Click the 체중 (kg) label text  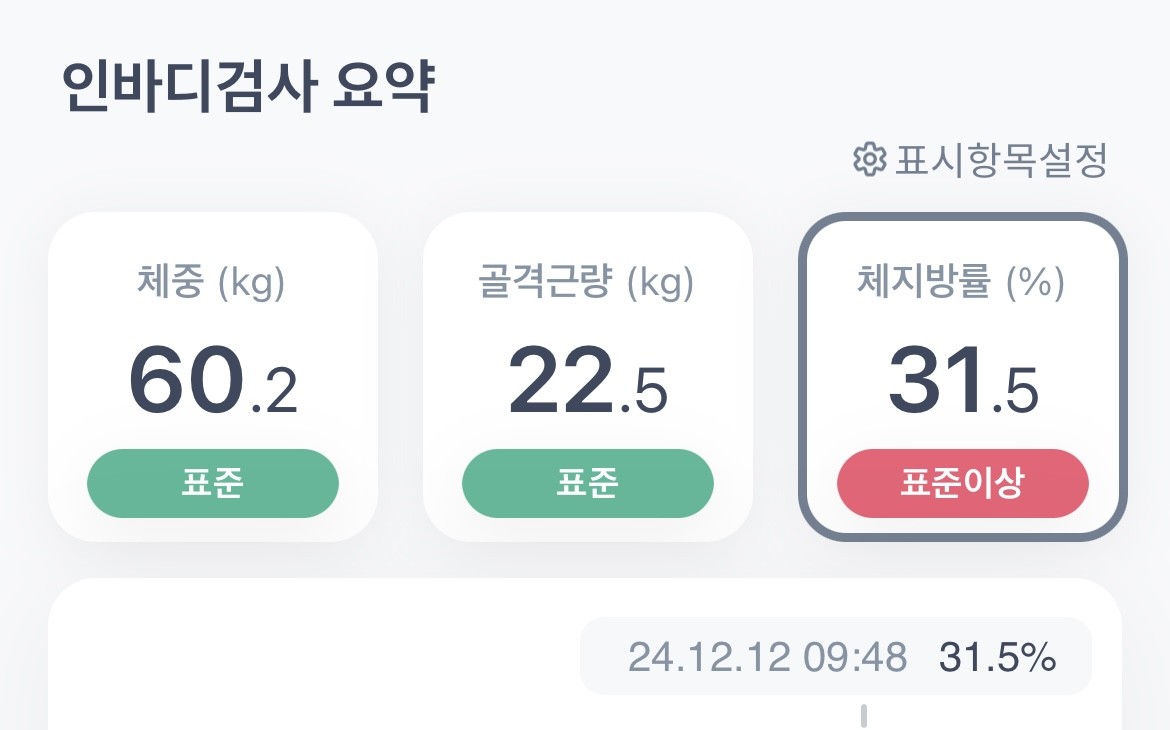pyautogui.click(x=212, y=283)
